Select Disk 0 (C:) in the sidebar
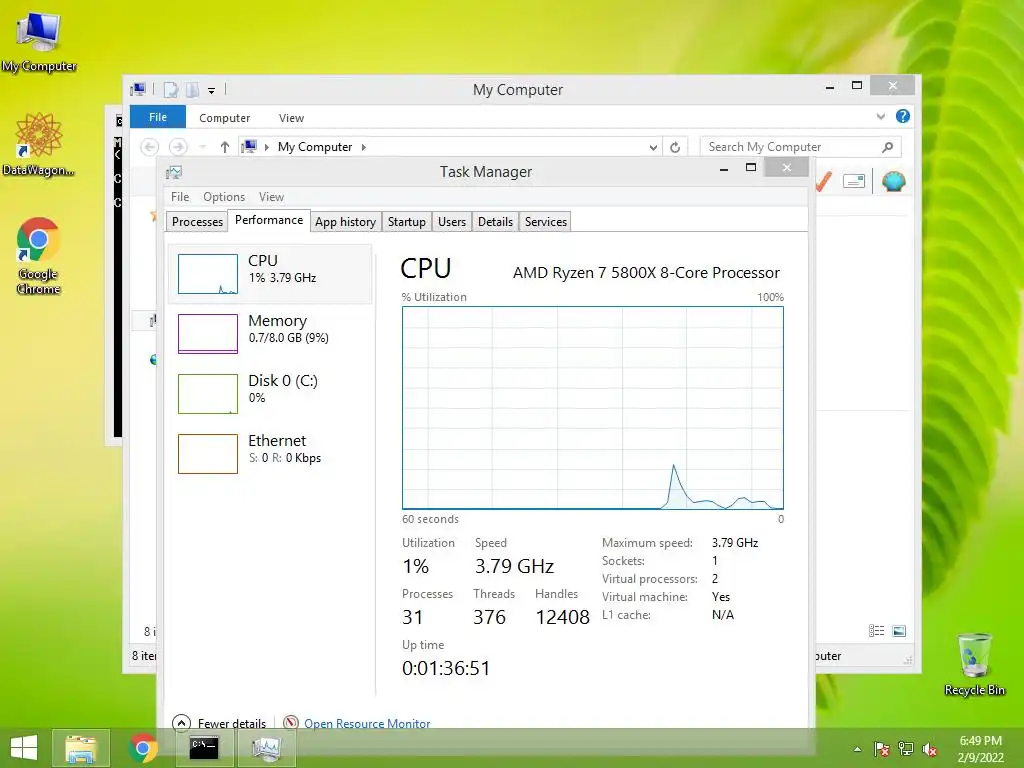Image resolution: width=1024 pixels, height=768 pixels. 270,394
